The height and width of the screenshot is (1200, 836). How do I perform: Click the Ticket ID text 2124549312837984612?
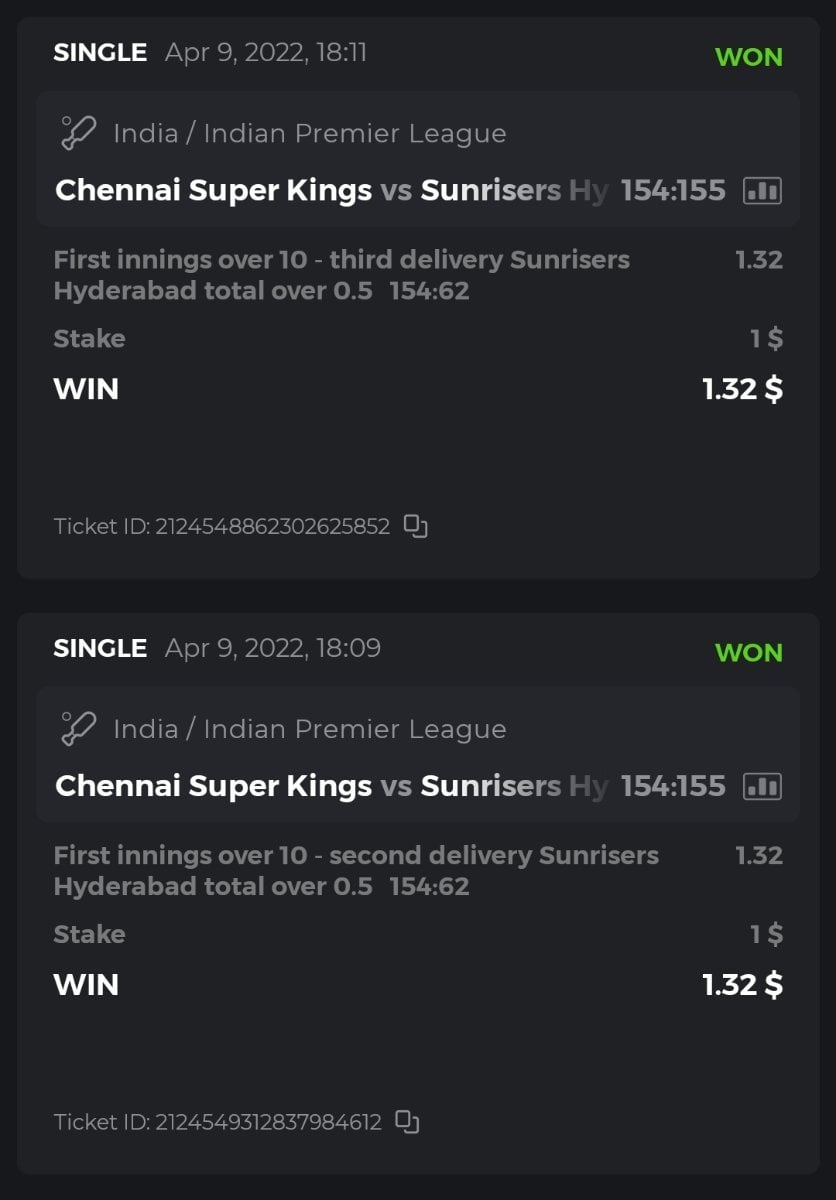pos(218,1122)
